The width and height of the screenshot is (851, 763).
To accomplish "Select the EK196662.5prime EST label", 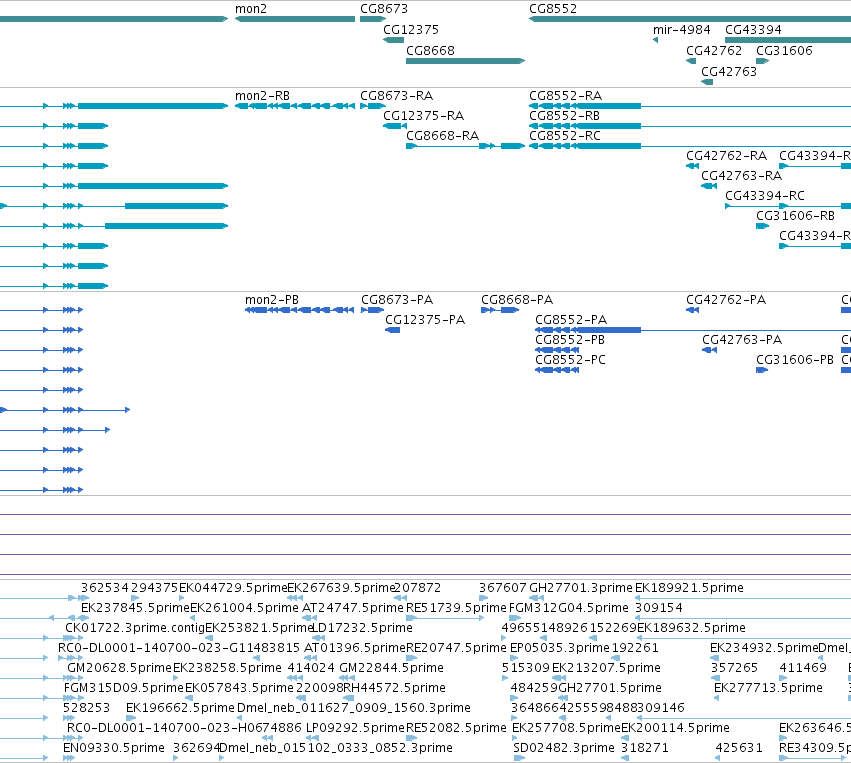I will tap(180, 708).
